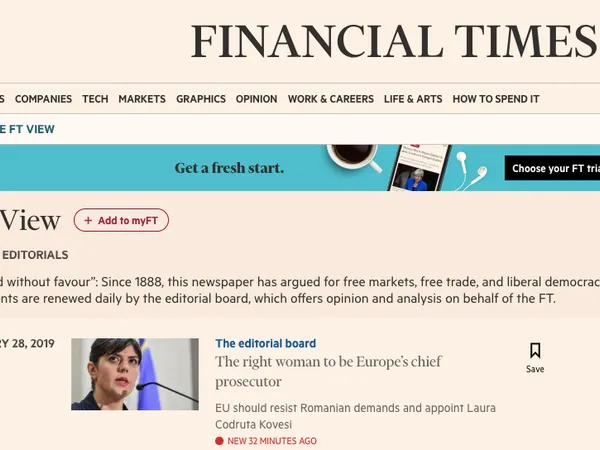Open the Get a fresh start banner
The height and width of the screenshot is (450, 600).
(229, 168)
